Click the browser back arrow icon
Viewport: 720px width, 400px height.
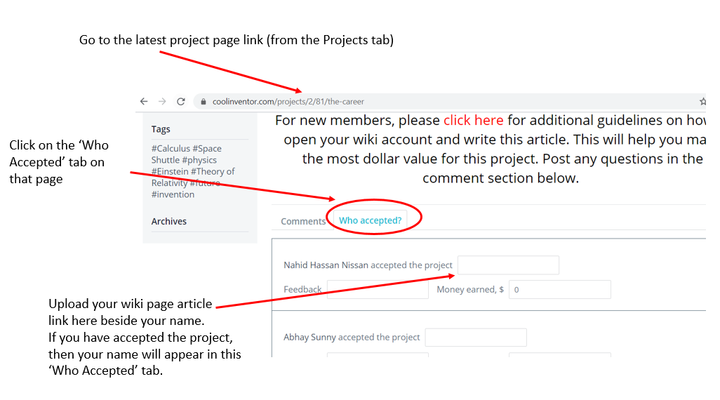pos(144,101)
